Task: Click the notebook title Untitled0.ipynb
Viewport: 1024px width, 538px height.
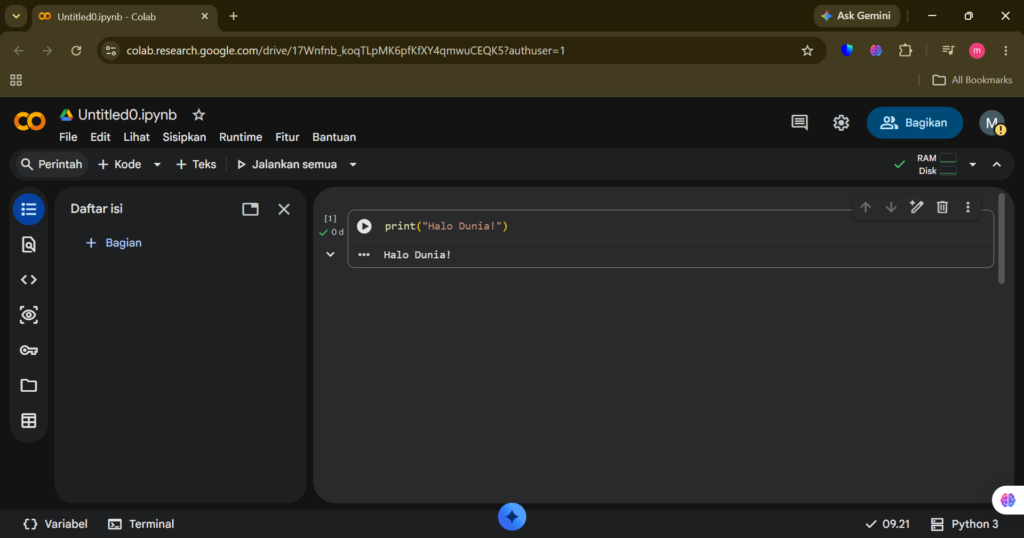Action: pos(127,115)
